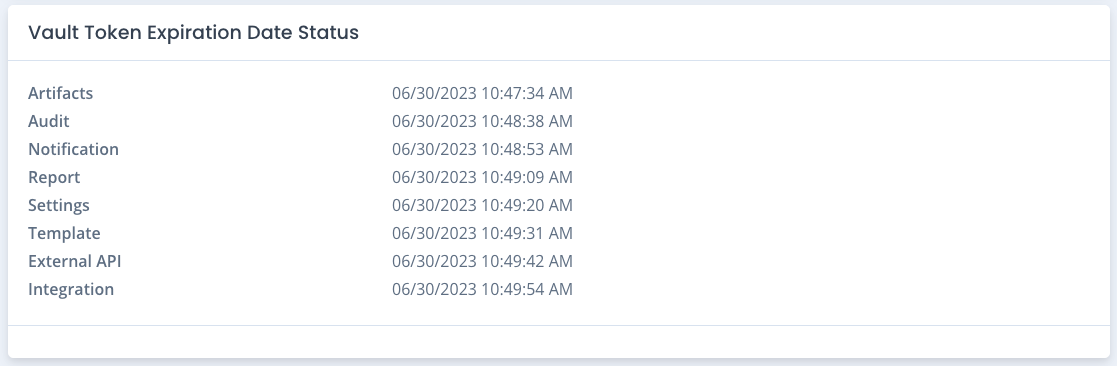1117x366 pixels.
Task: Click Audit expiration date 10:48:38 AM
Action: click(482, 121)
